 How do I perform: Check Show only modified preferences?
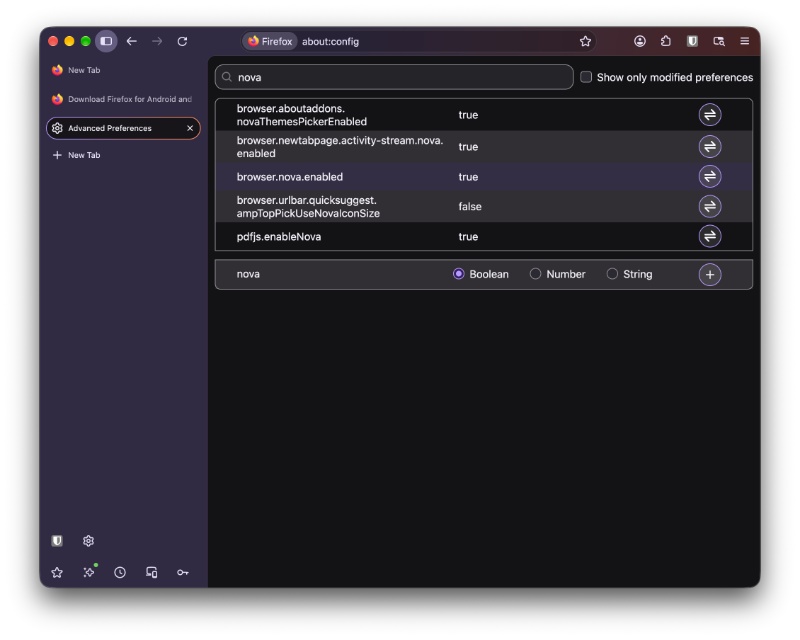(586, 77)
